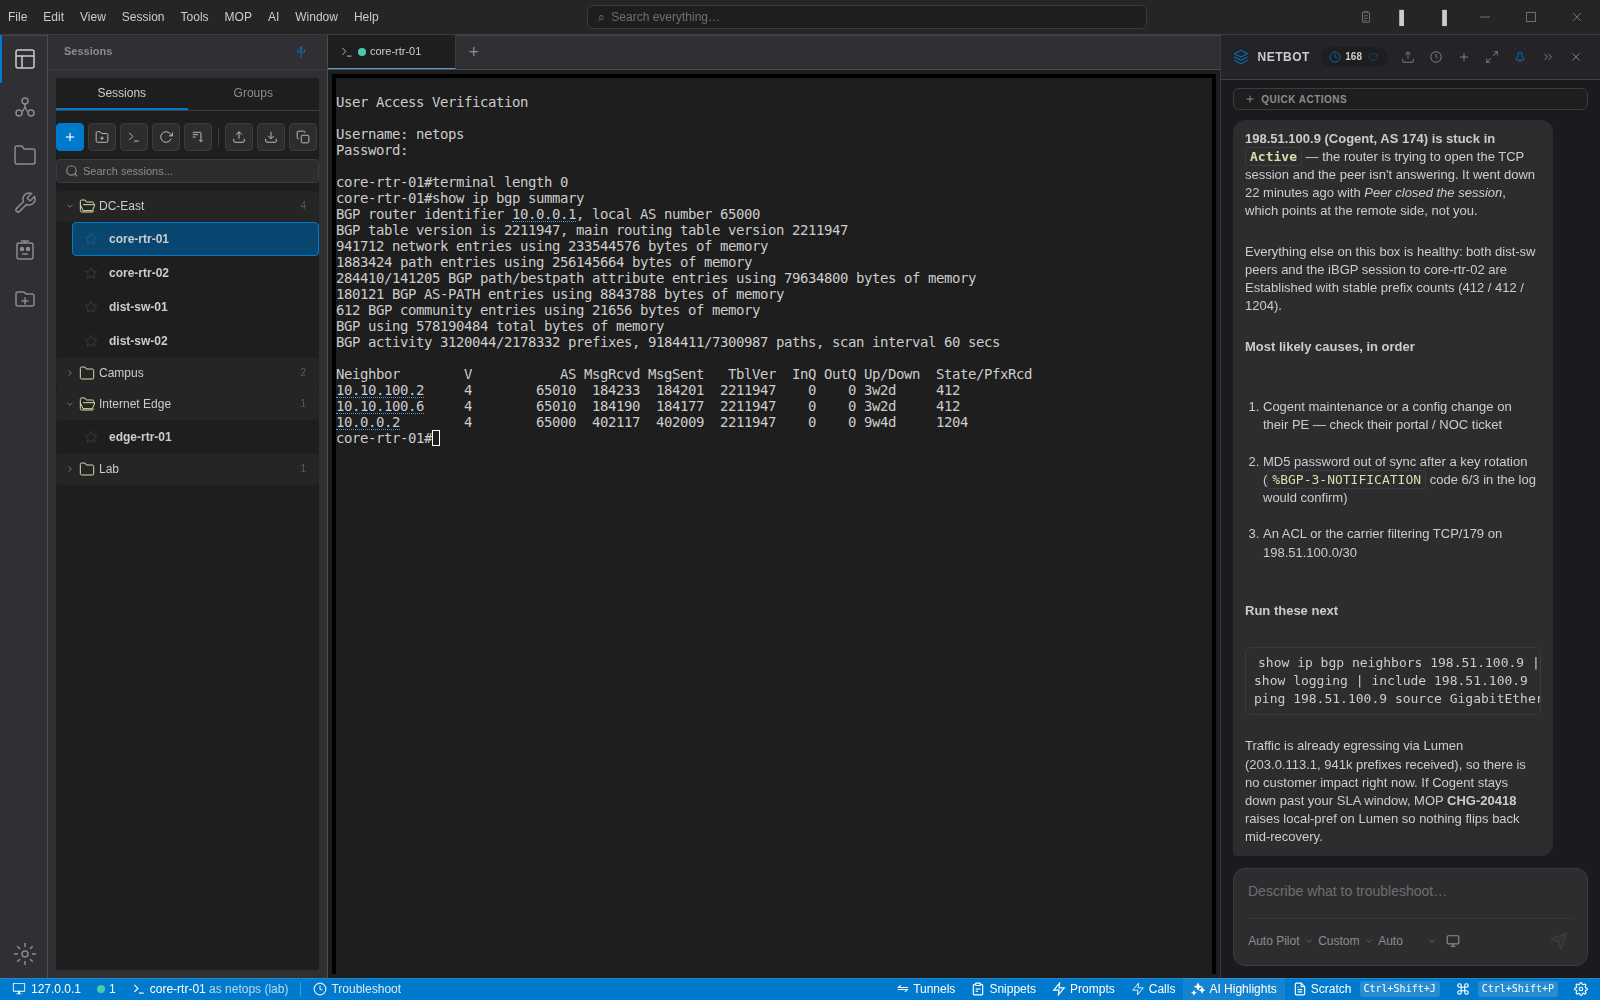Toggle the NETBOT panel pin
The width and height of the screenshot is (1600, 1000).
(x=1520, y=57)
